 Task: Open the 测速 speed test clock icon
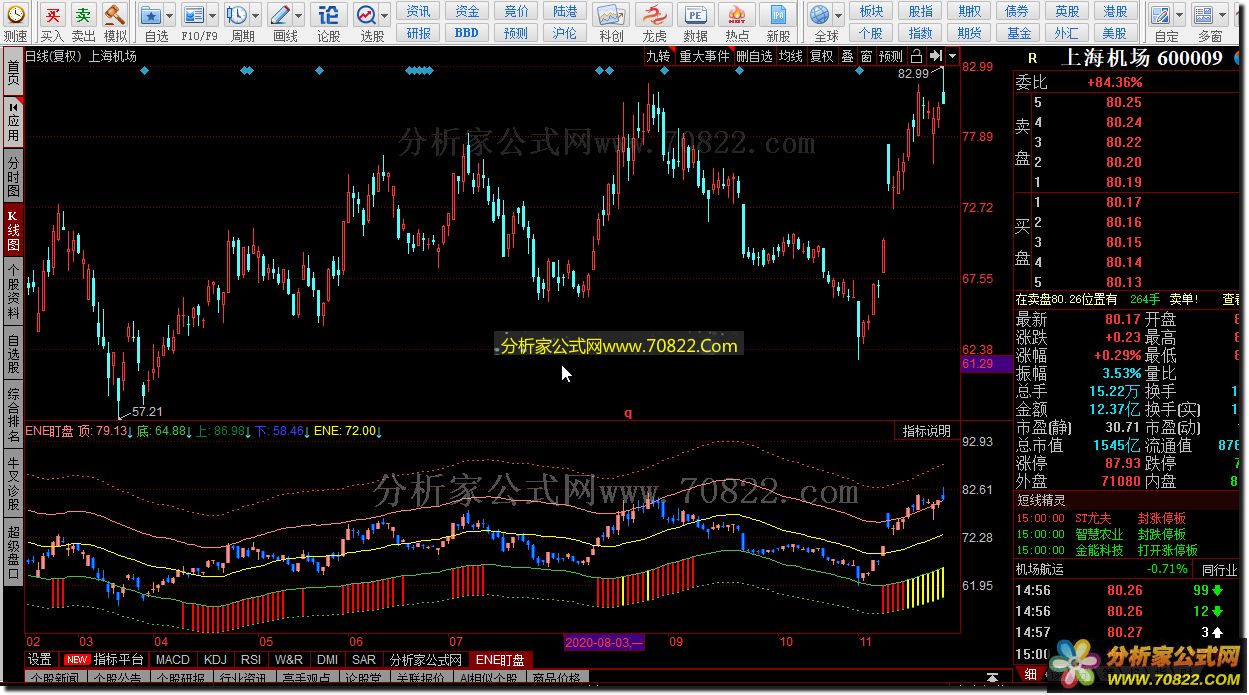pos(15,15)
